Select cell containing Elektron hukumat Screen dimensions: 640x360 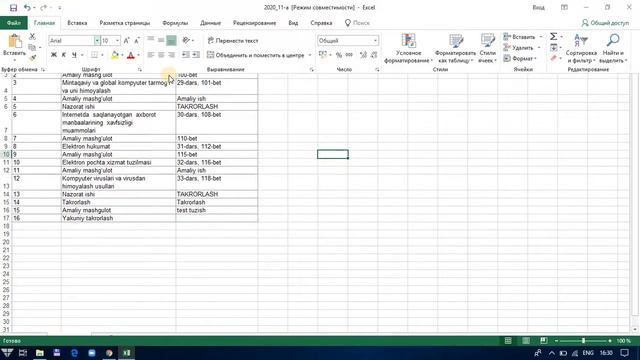tap(118, 147)
